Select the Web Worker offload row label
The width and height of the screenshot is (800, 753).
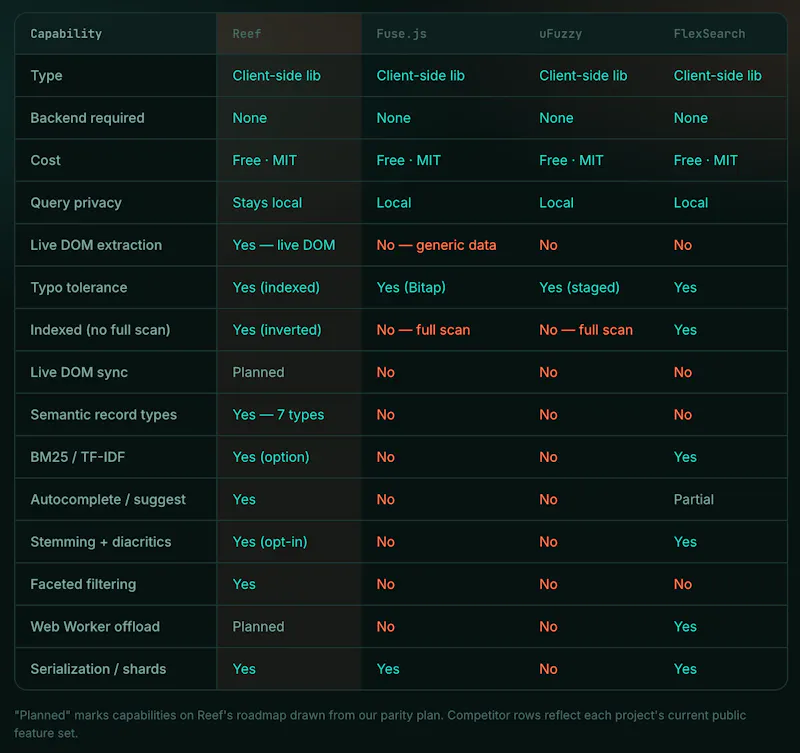[95, 626]
